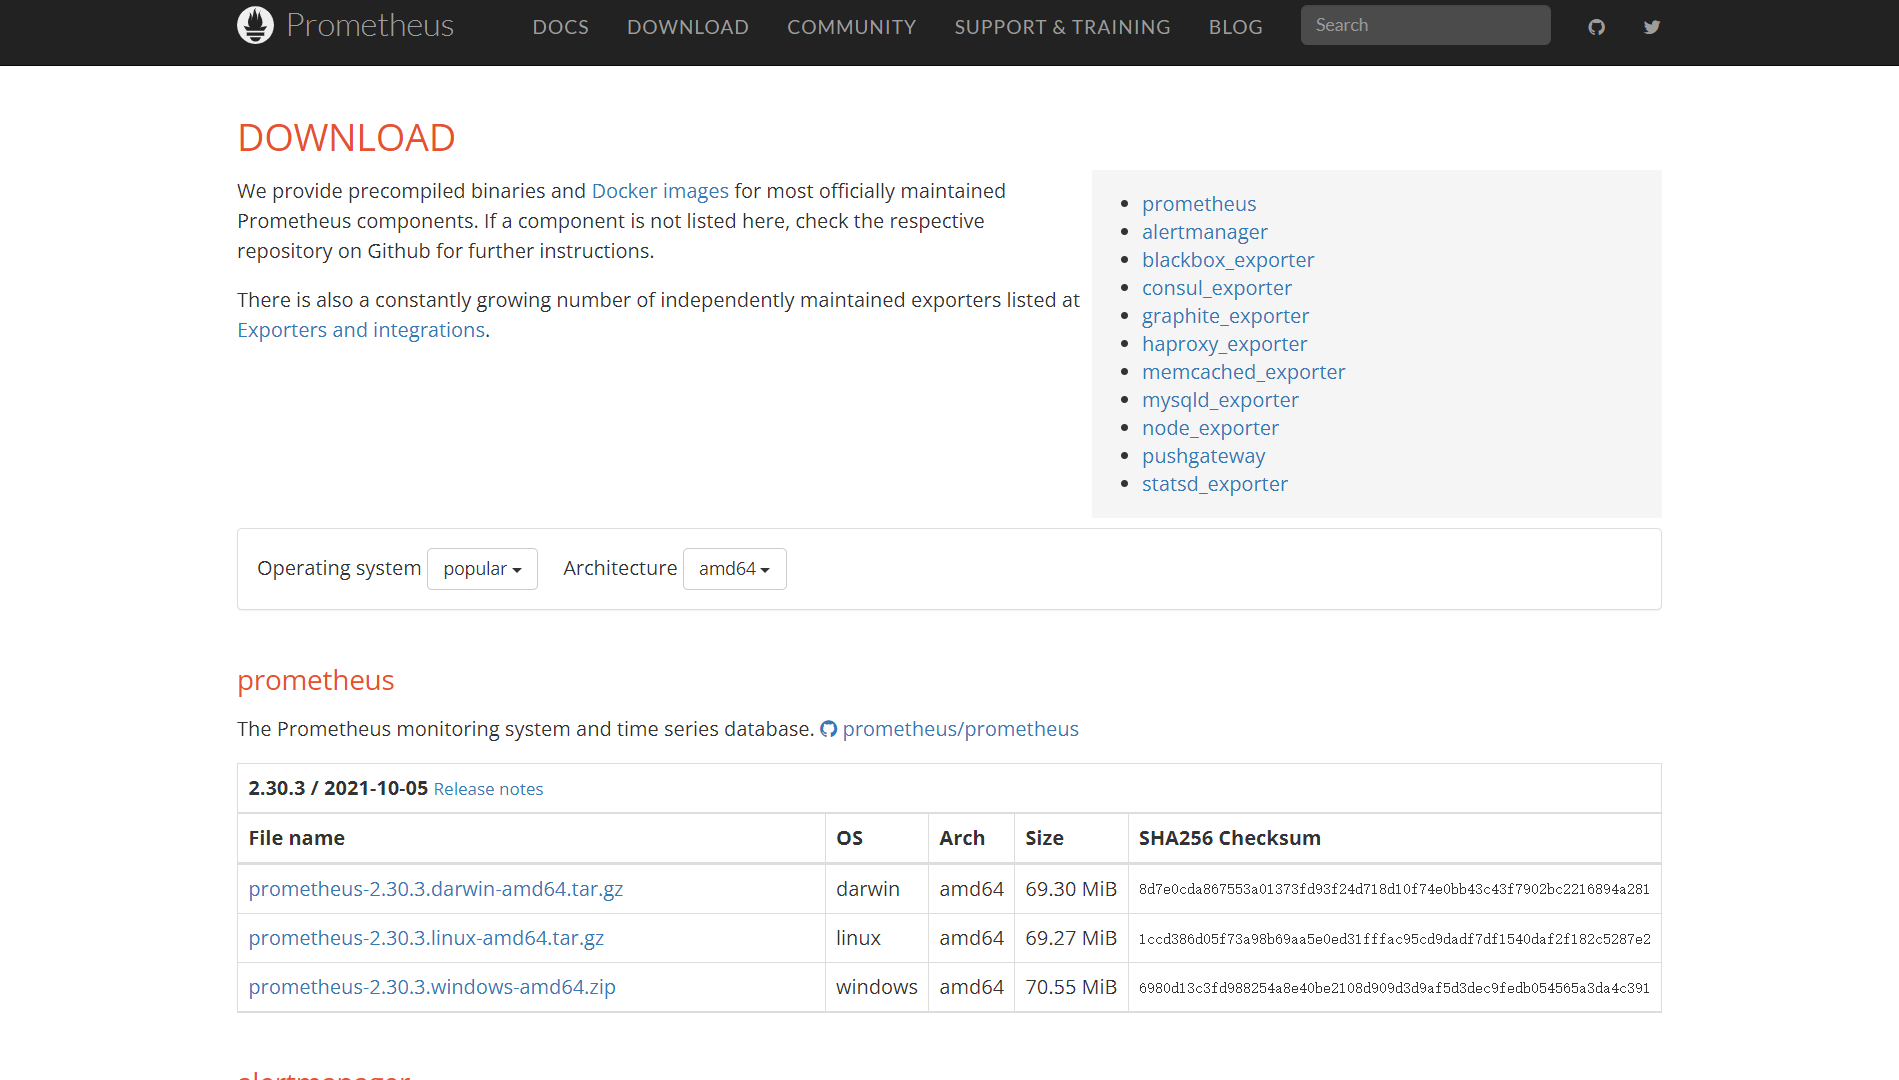Open the GitHub icon in the top bar
Viewport: 1899px width, 1080px height.
point(1595,26)
